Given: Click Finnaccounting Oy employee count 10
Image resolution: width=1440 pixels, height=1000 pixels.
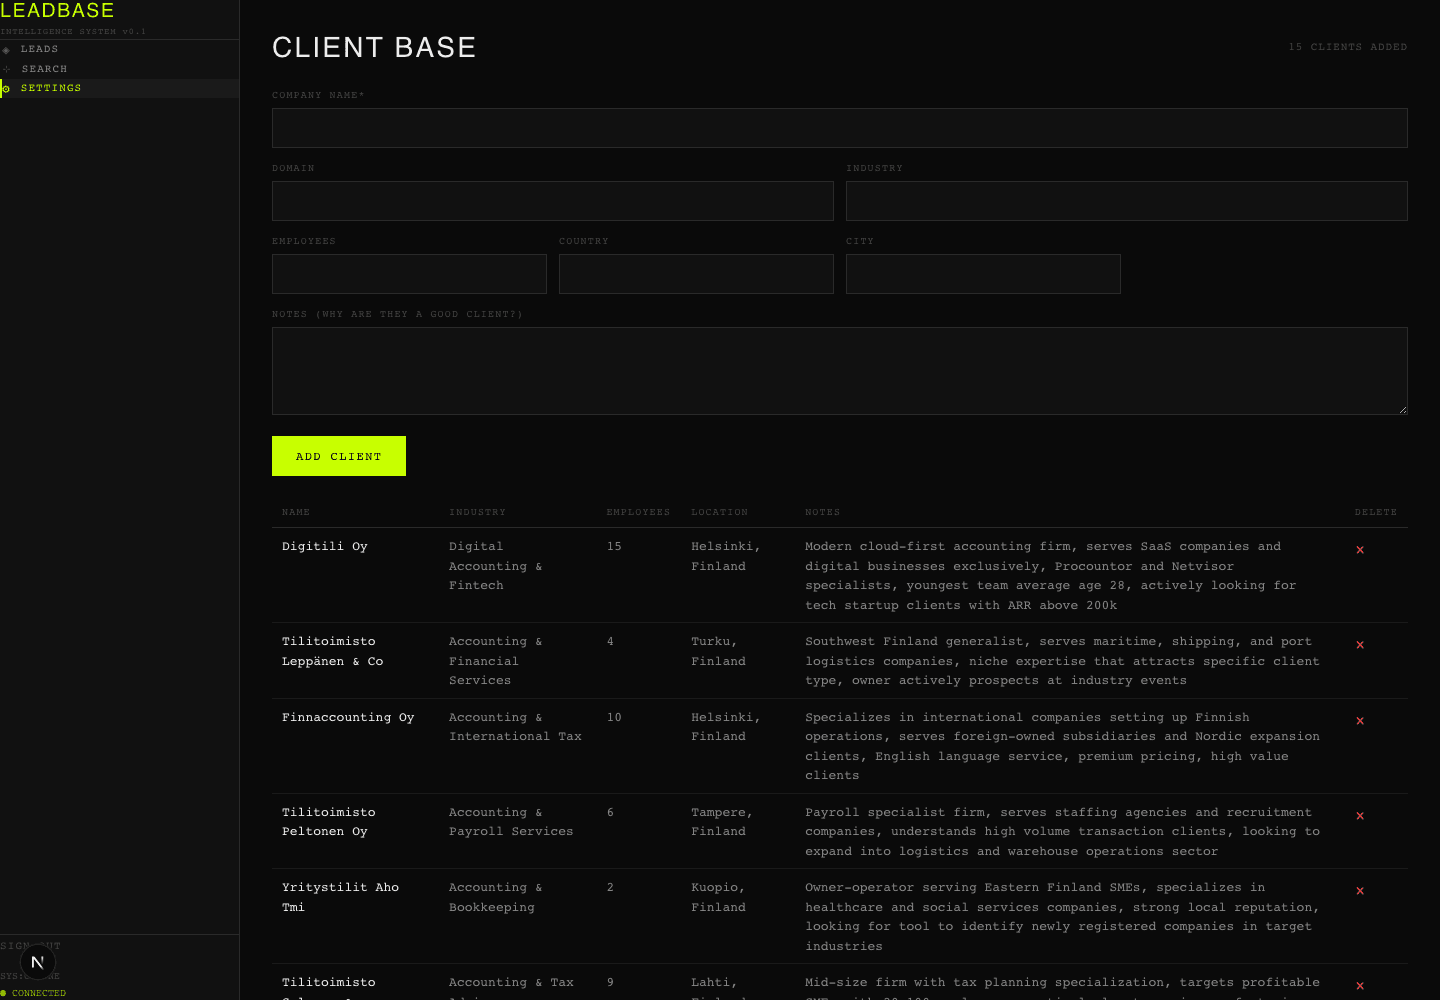Looking at the screenshot, I should (614, 717).
